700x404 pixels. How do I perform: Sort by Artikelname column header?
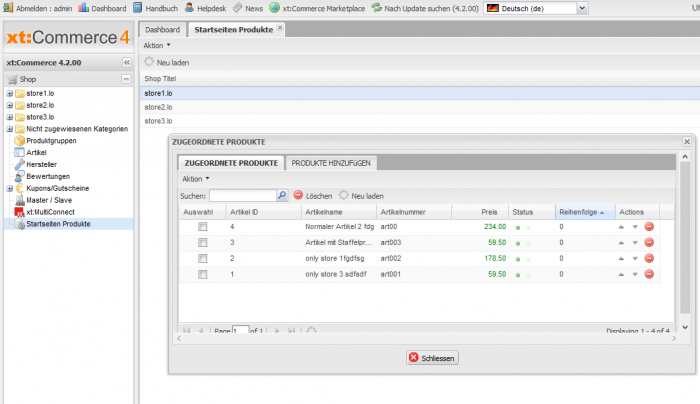339,212
